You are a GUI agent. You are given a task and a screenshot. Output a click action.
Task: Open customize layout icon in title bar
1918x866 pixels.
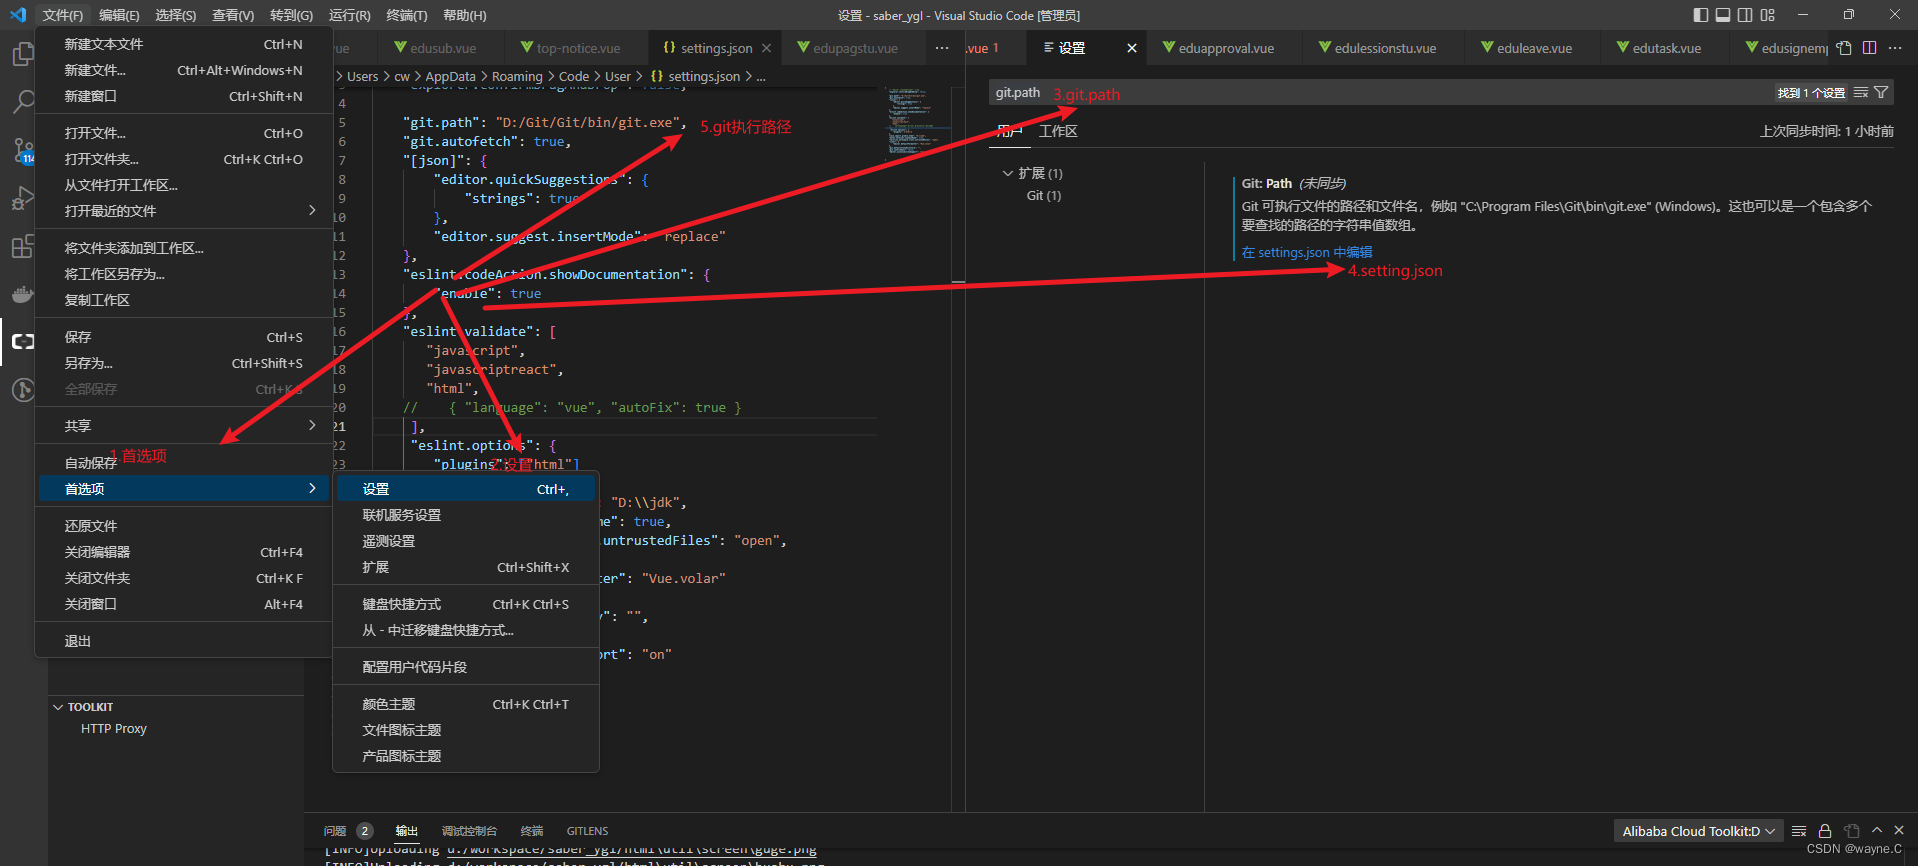(x=1768, y=15)
